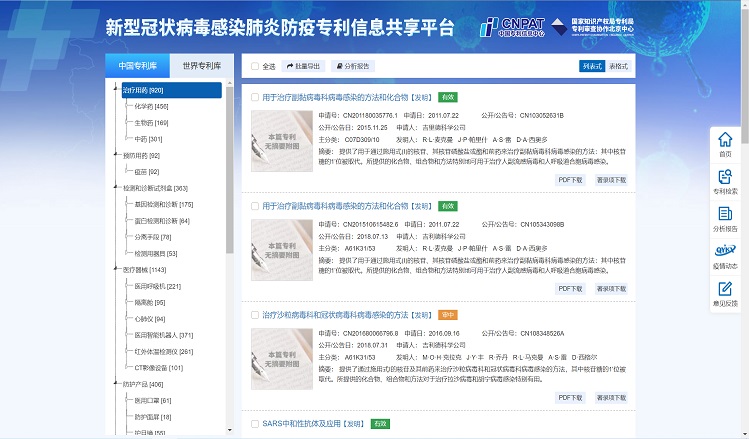
Task: Open 首页 home icon in right sidebar
Action: (x=725, y=144)
